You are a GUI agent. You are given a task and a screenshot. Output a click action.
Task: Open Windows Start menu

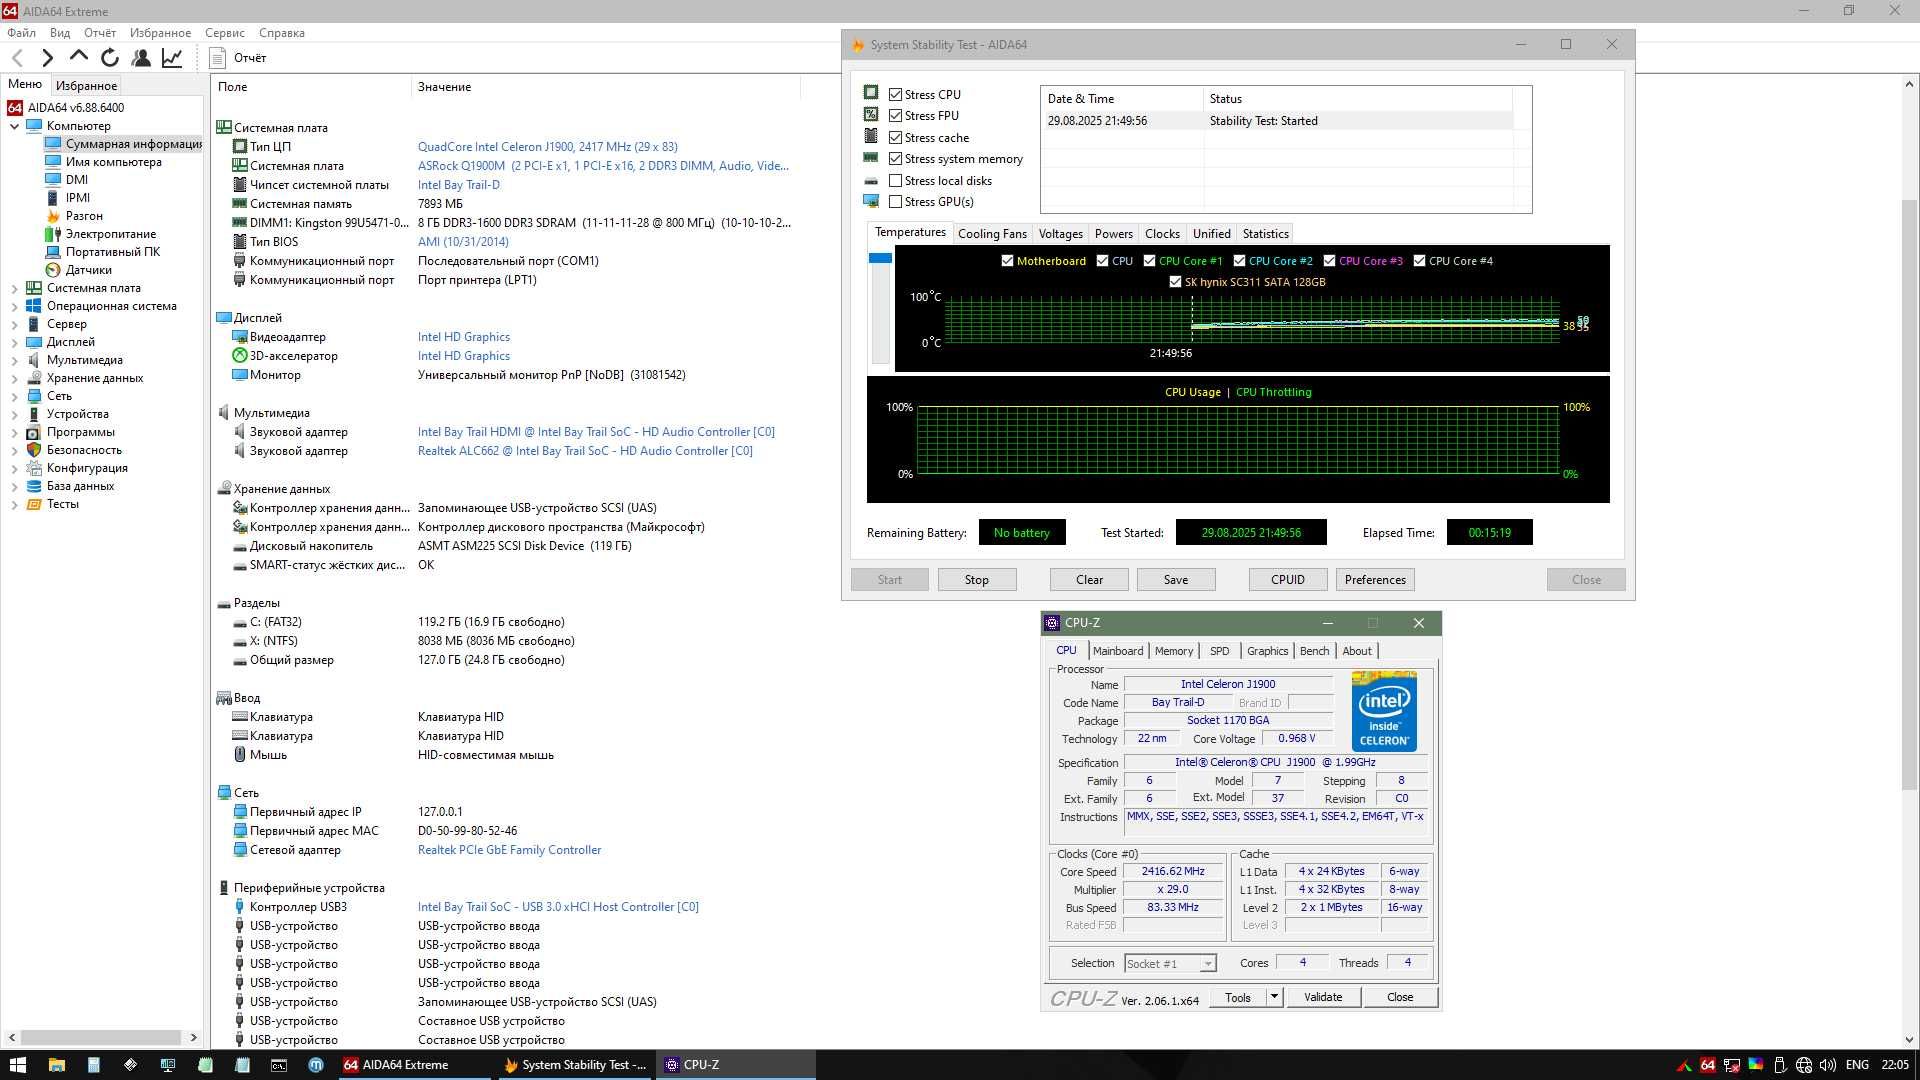pyautogui.click(x=17, y=1065)
